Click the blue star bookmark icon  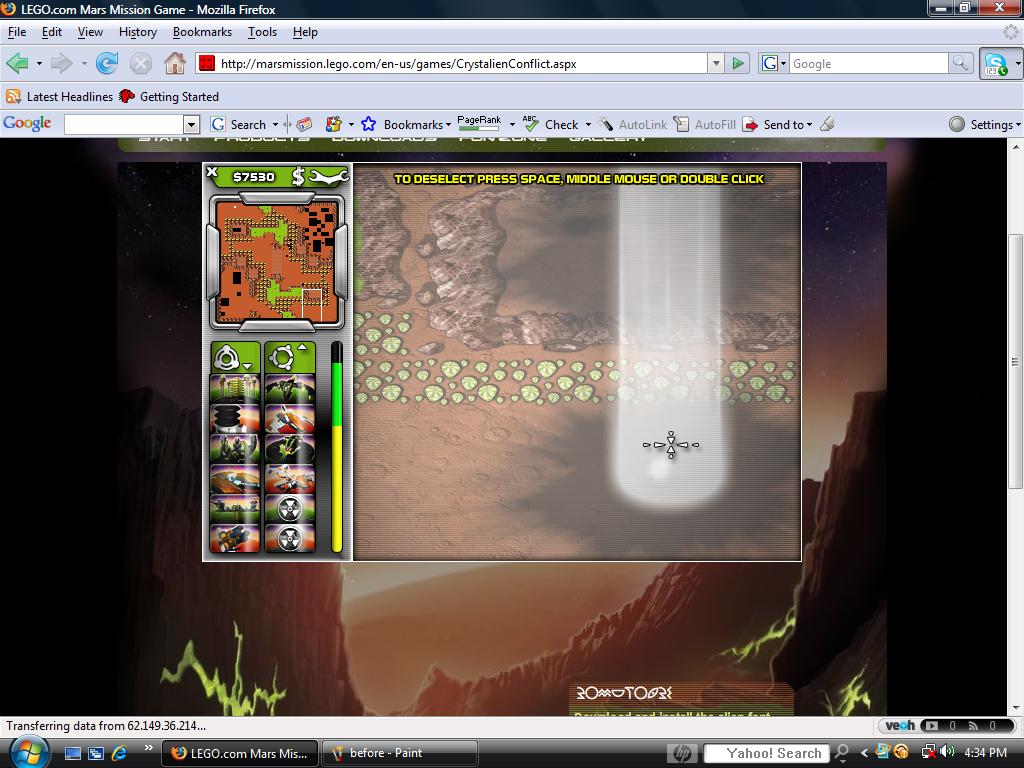pos(368,124)
